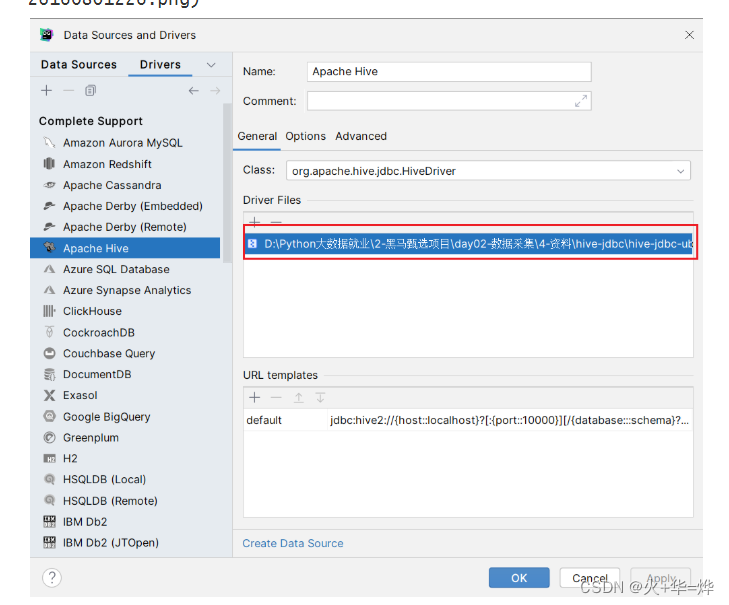The width and height of the screenshot is (729, 605).
Task: Close the Data Sources and Drivers dialog
Action: point(689,35)
